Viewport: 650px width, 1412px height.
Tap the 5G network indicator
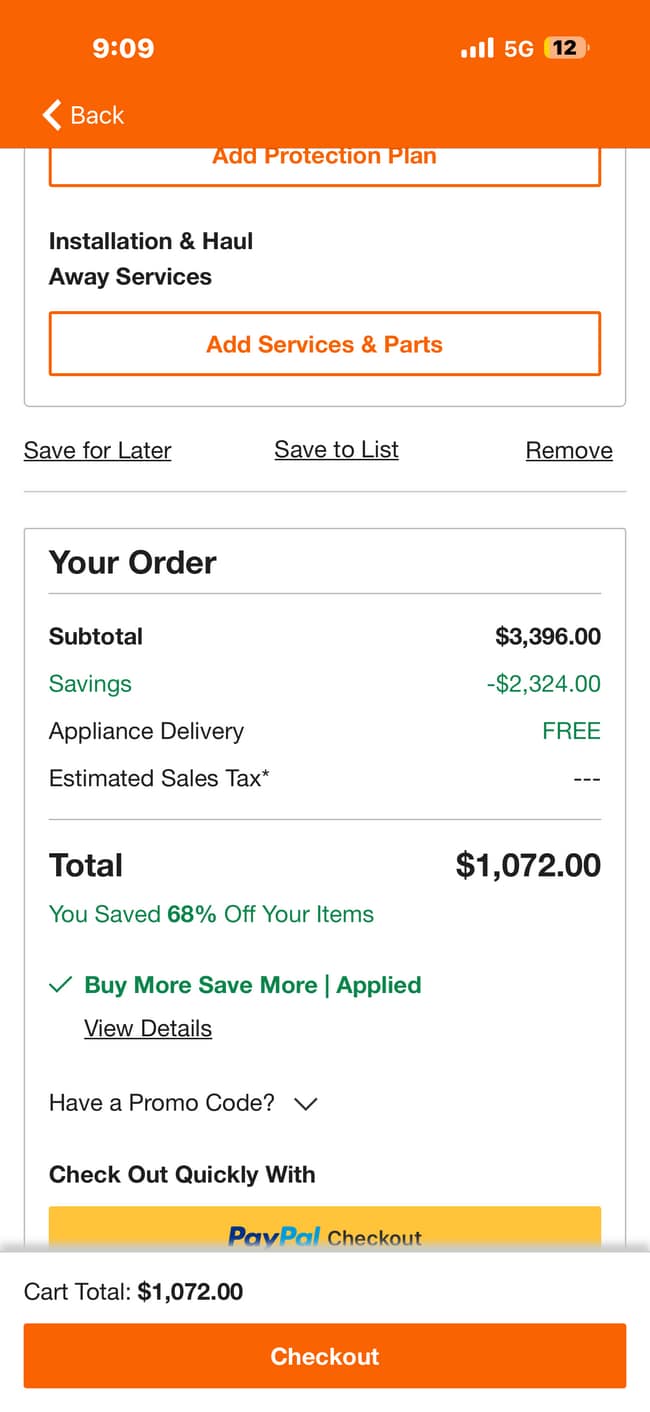518,48
